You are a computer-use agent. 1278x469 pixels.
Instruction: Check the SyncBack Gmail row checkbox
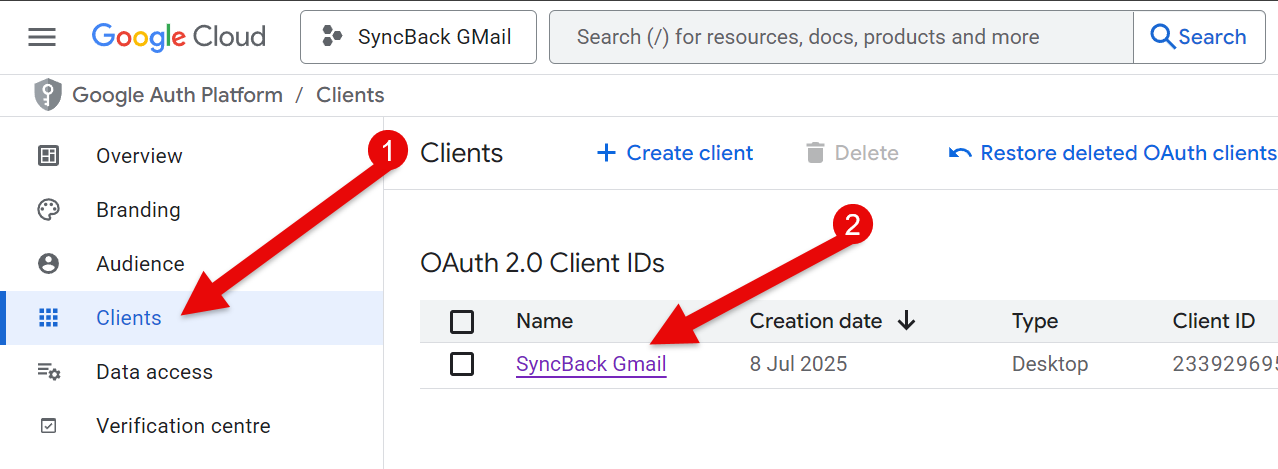pos(462,364)
